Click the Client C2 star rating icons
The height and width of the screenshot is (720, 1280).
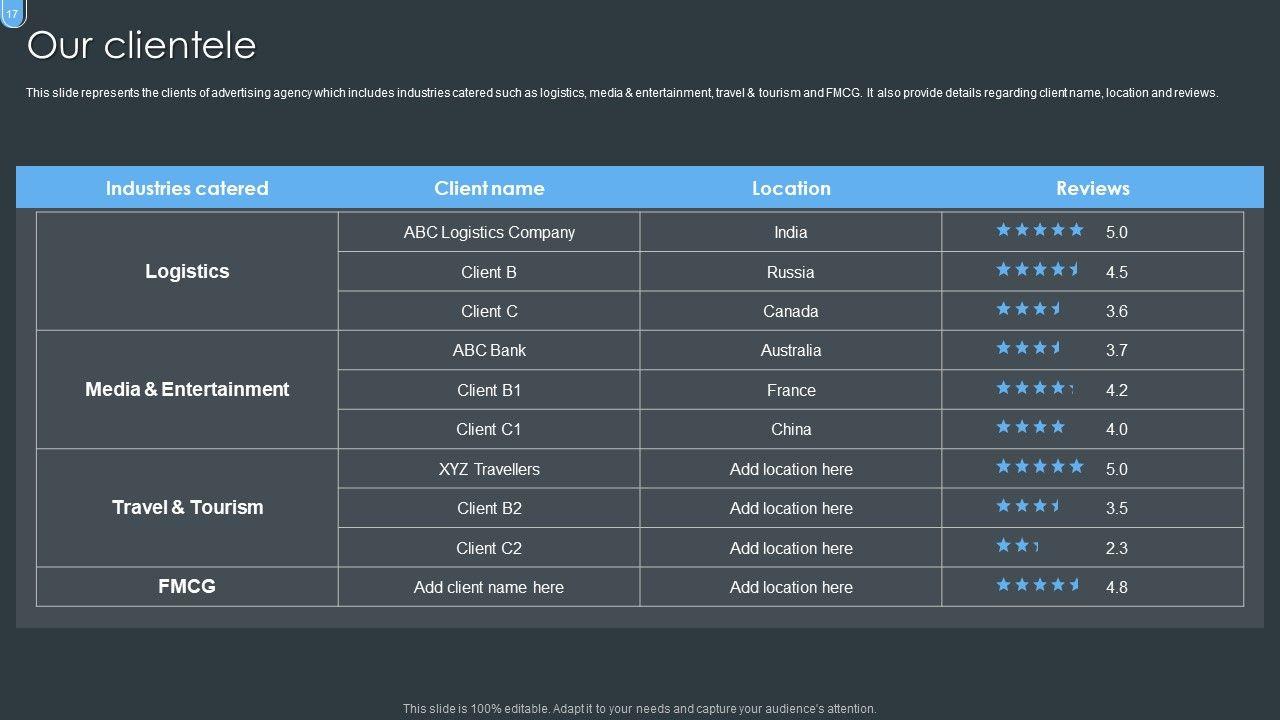1018,545
